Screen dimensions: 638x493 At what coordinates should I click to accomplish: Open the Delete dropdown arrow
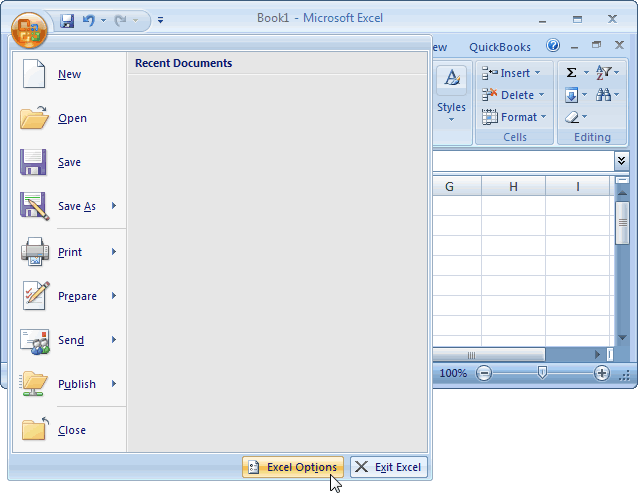click(x=542, y=94)
